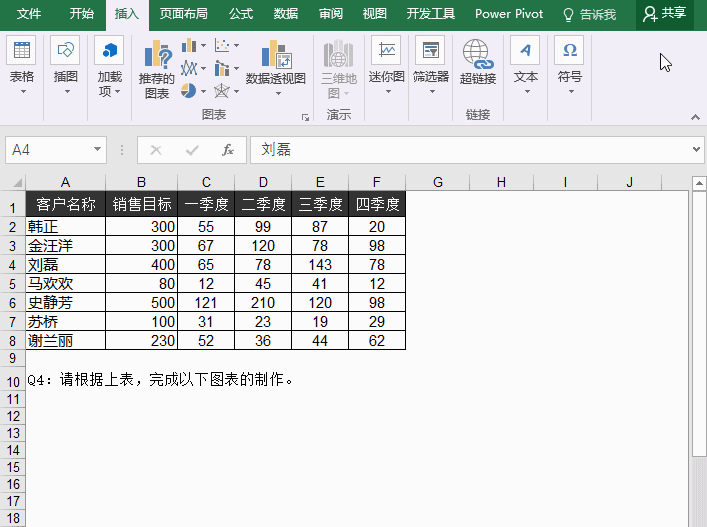Open the 筛选器 filters icon

point(431,60)
